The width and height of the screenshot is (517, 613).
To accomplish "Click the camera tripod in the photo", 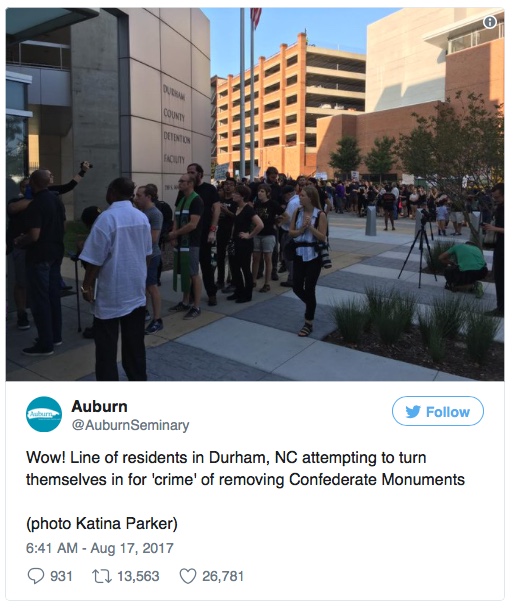I will click(x=419, y=250).
